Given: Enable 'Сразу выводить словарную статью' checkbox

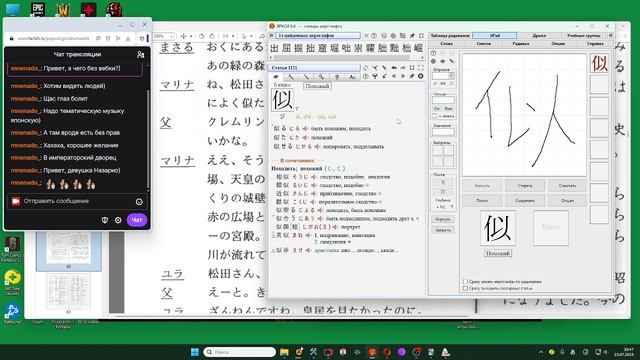Looking at the screenshot, I should [x=465, y=288].
